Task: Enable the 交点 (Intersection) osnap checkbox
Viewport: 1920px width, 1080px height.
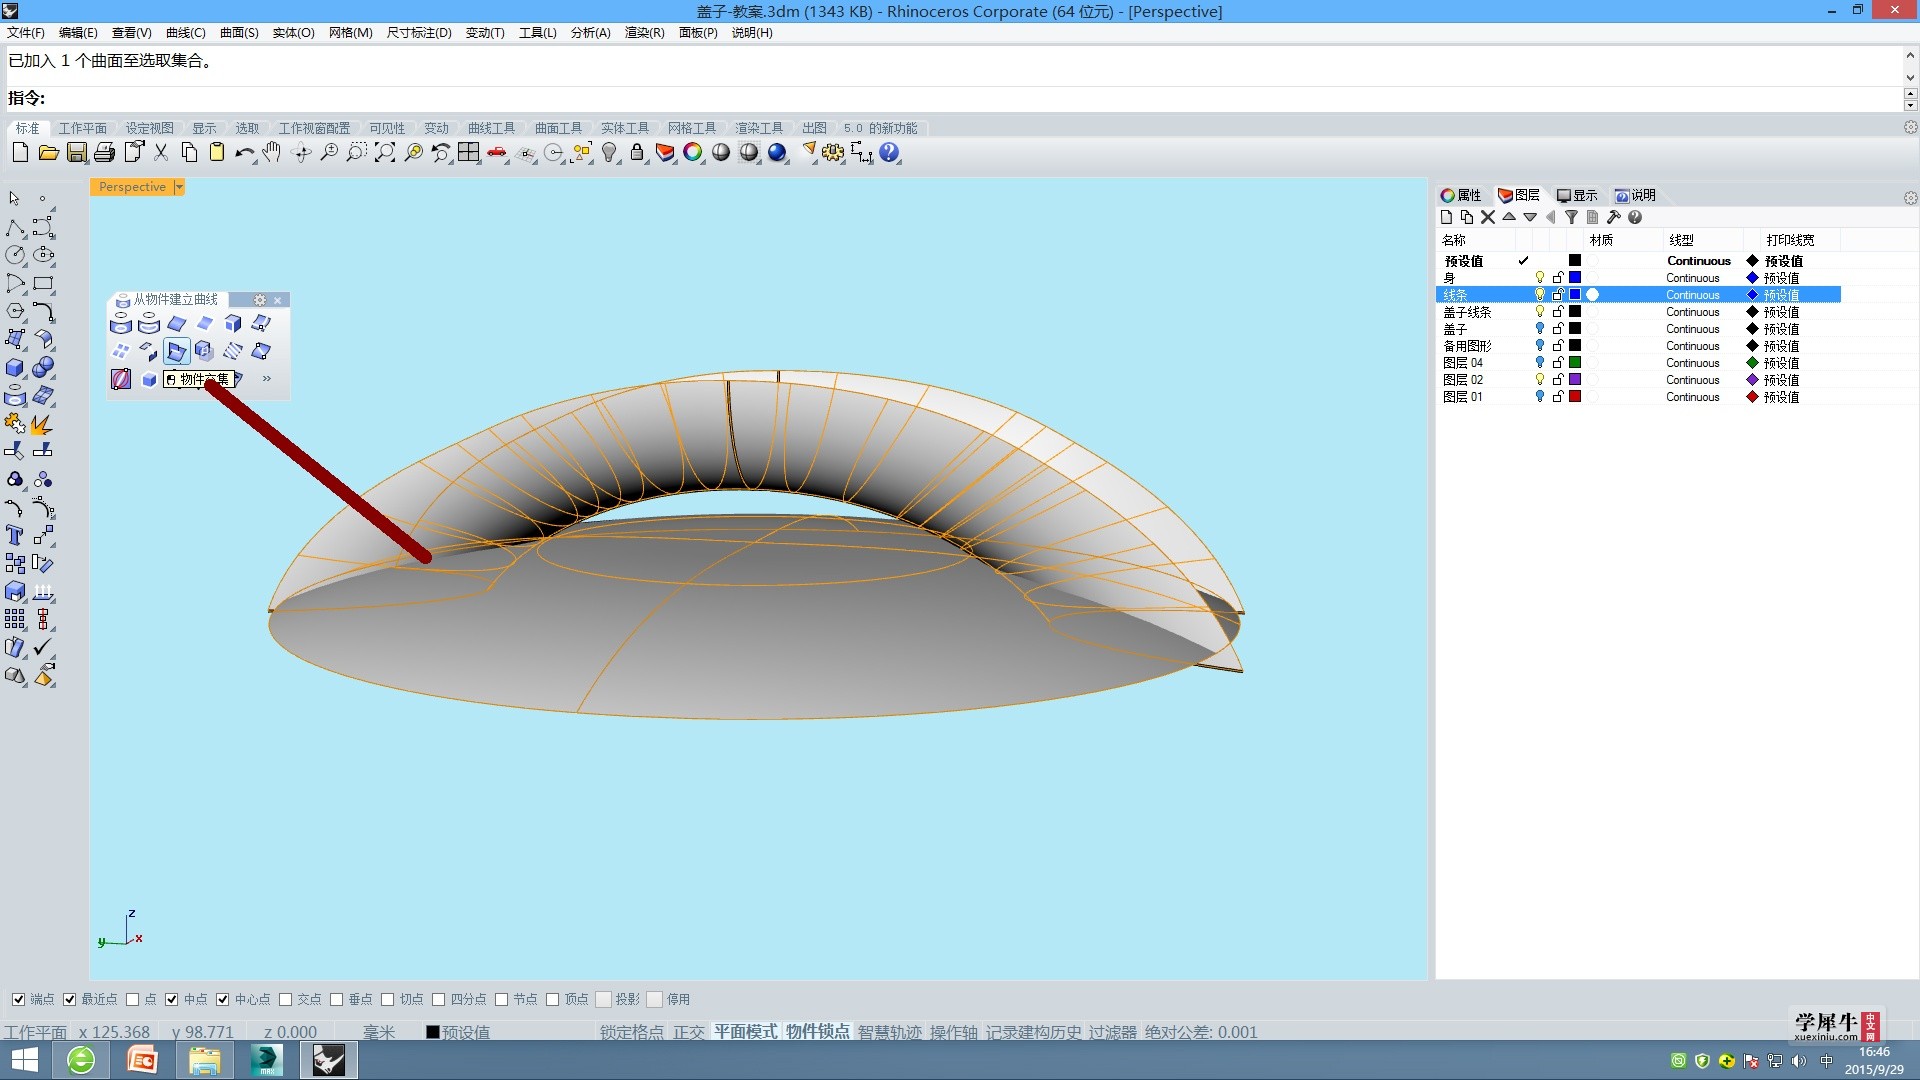Action: coord(285,999)
